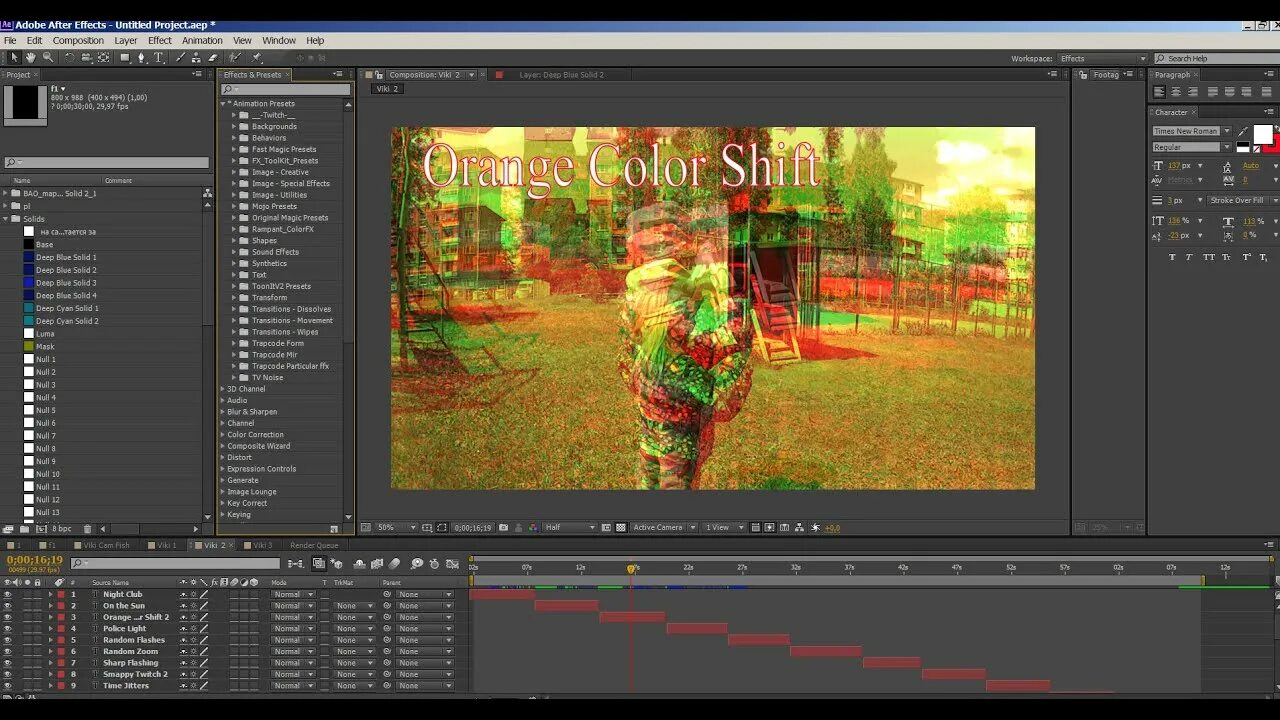Select the Pan Behind anchor tool
The width and height of the screenshot is (1280, 720).
[103, 58]
